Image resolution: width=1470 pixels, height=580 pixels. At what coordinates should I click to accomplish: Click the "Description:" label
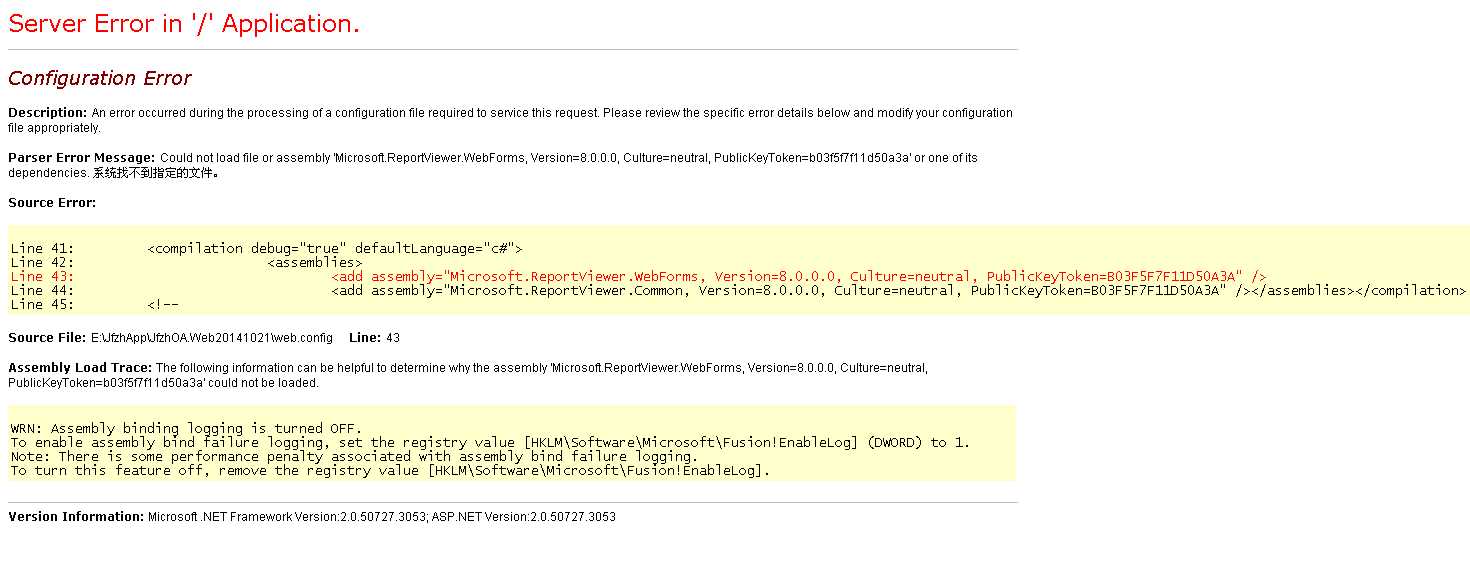(48, 113)
